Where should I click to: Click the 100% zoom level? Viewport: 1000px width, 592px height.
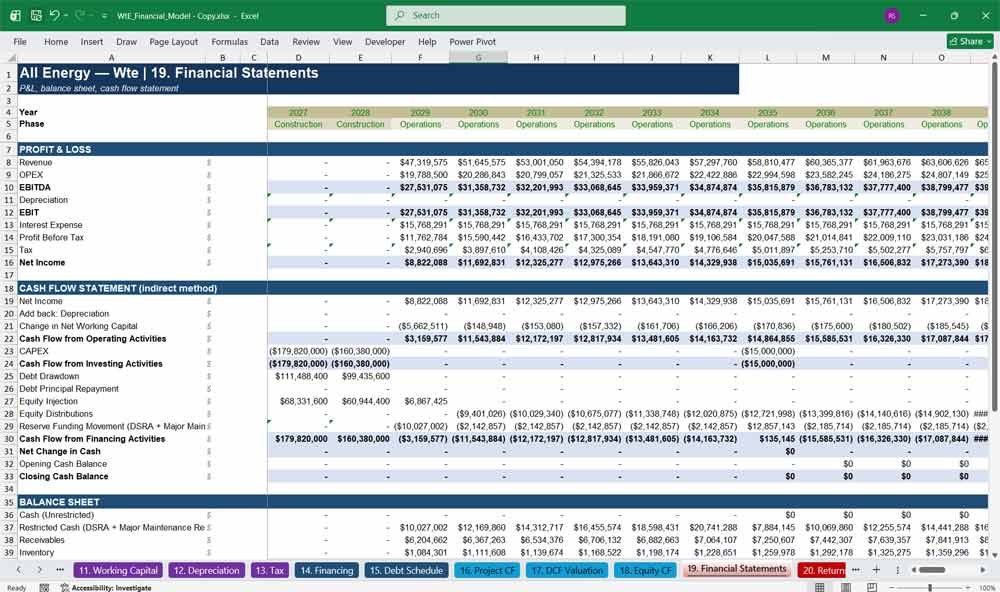pyautogui.click(x=986, y=588)
